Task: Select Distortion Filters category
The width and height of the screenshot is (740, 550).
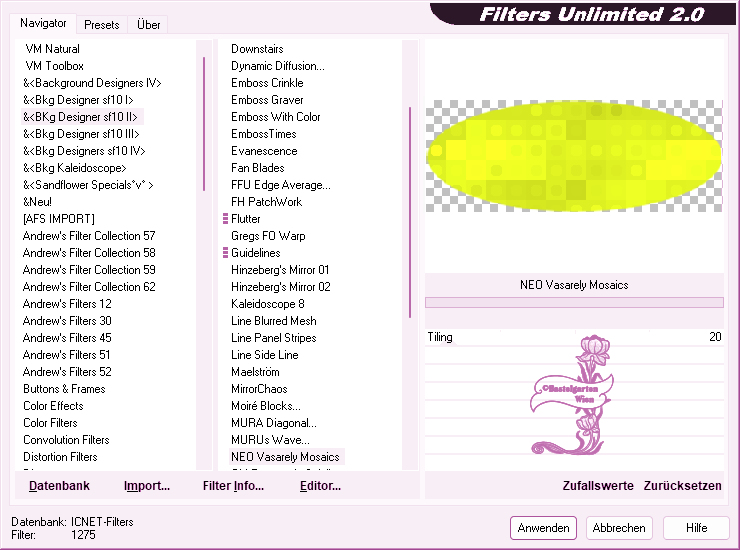Action: [60, 457]
